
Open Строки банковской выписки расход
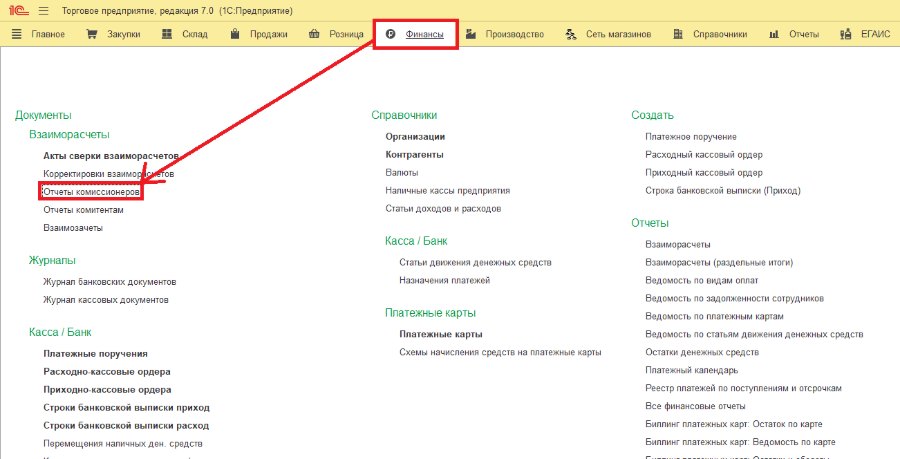pos(126,426)
